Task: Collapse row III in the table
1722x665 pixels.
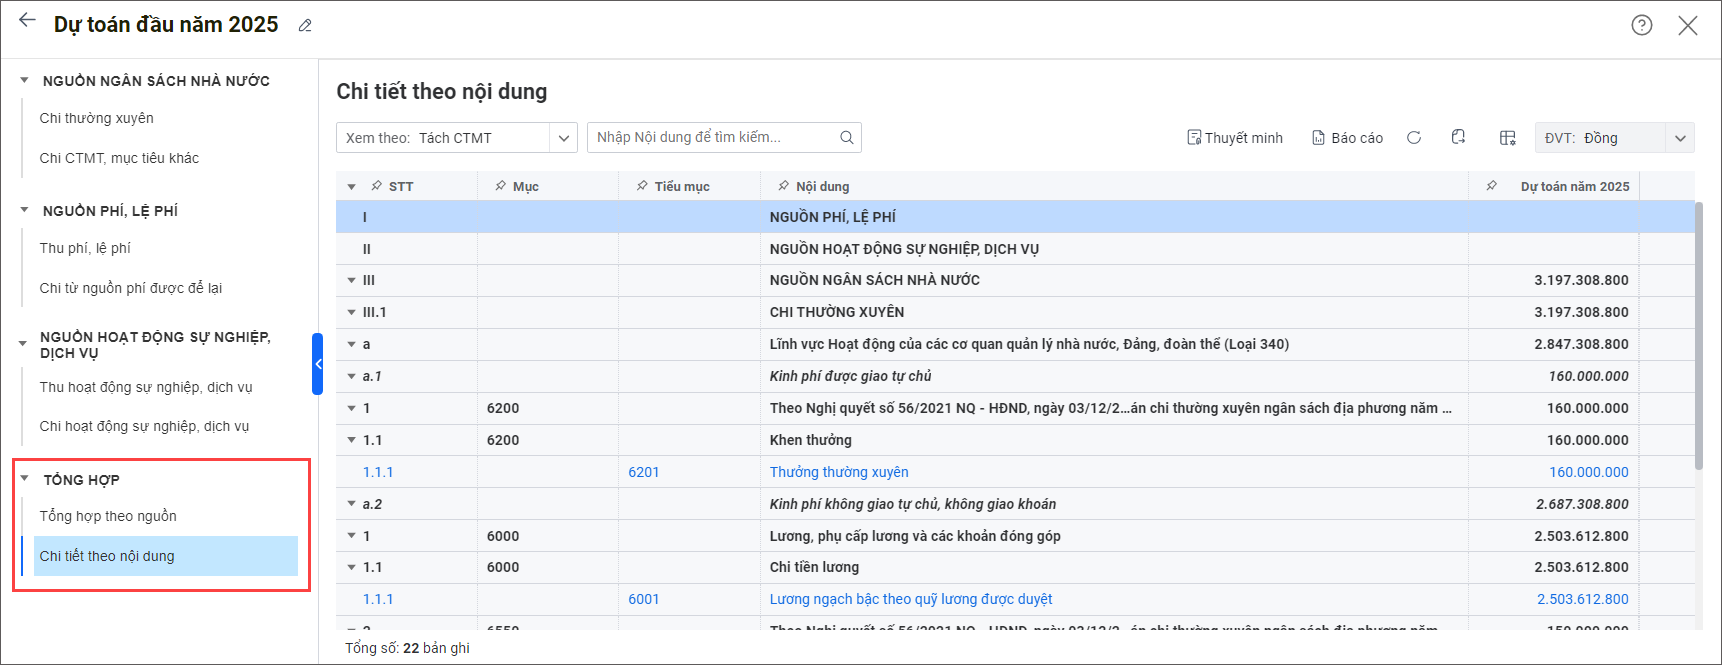Action: [x=351, y=281]
